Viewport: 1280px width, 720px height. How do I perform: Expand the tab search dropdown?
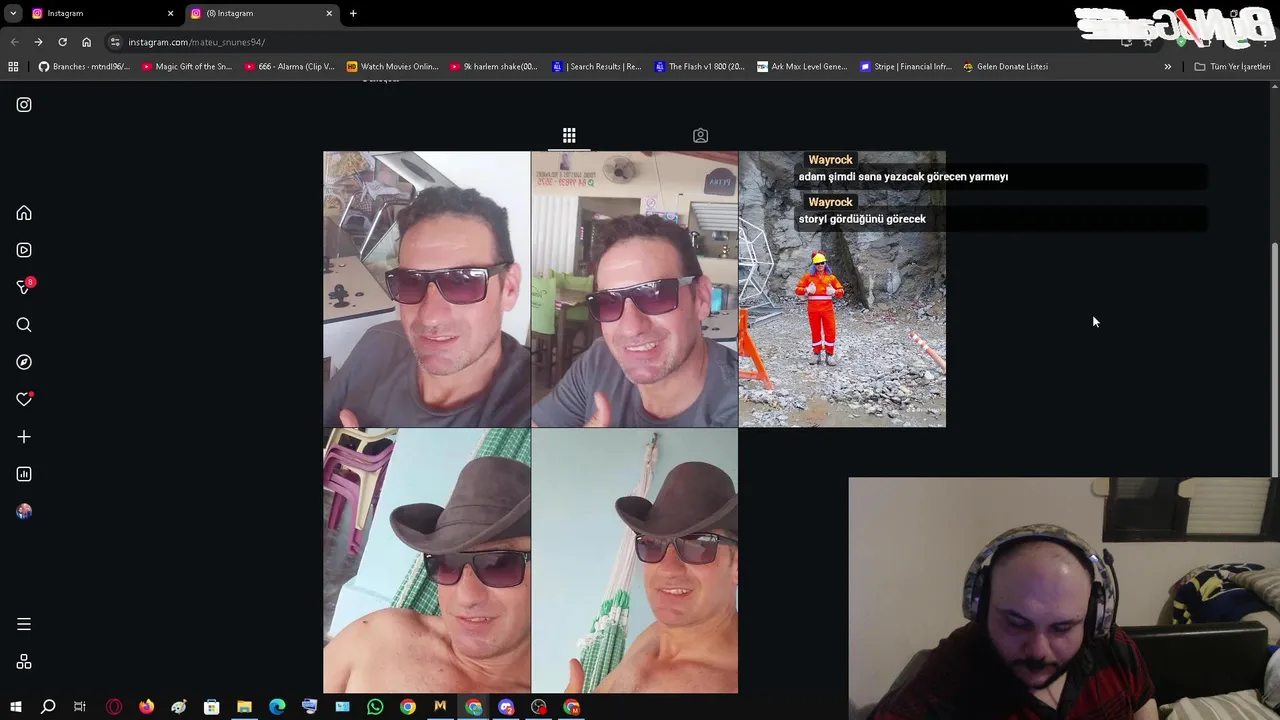tap(13, 13)
